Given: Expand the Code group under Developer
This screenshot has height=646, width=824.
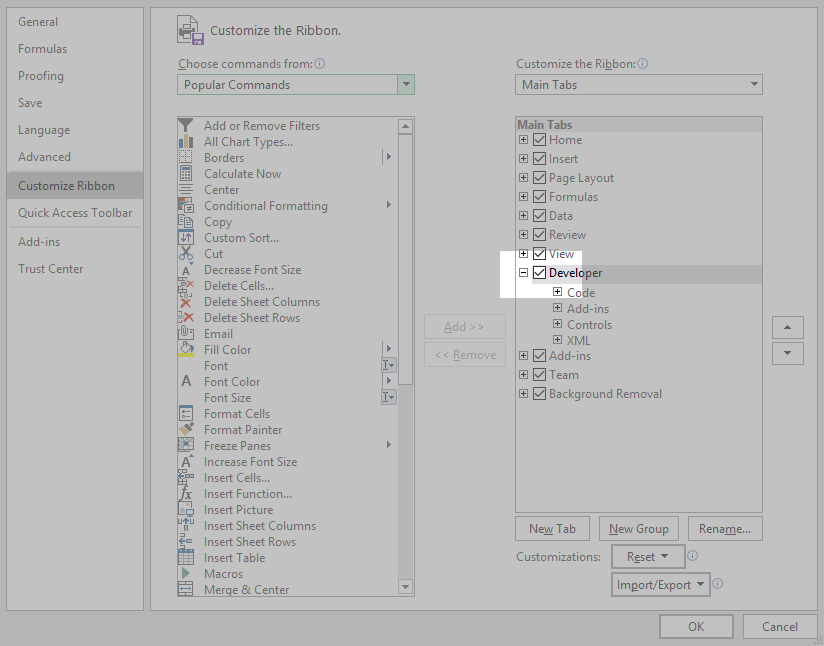Looking at the screenshot, I should click(x=558, y=293).
